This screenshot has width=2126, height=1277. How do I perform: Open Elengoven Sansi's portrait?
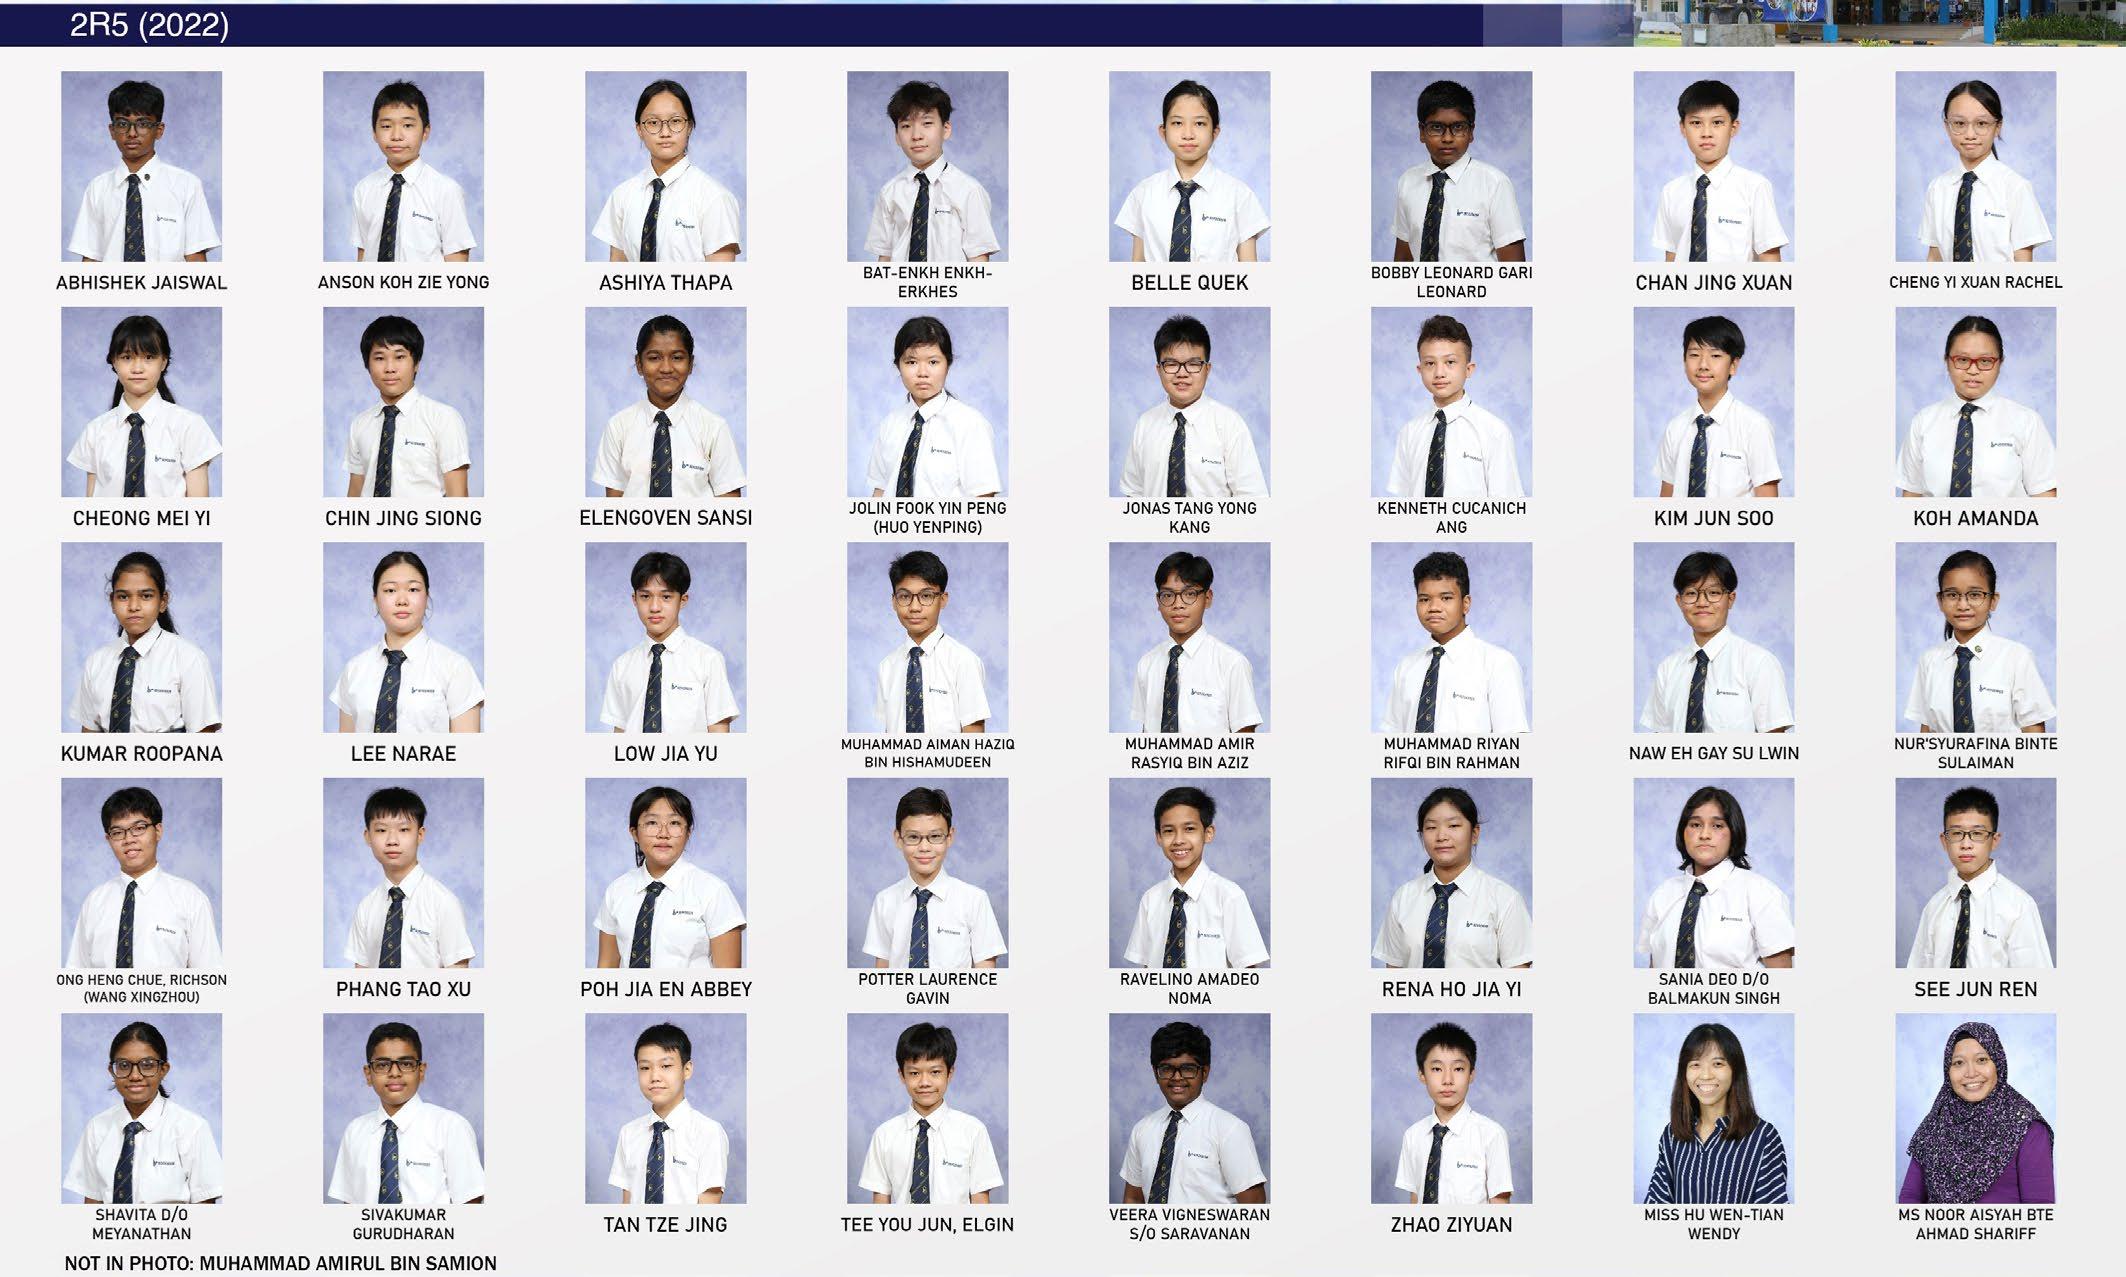(665, 402)
